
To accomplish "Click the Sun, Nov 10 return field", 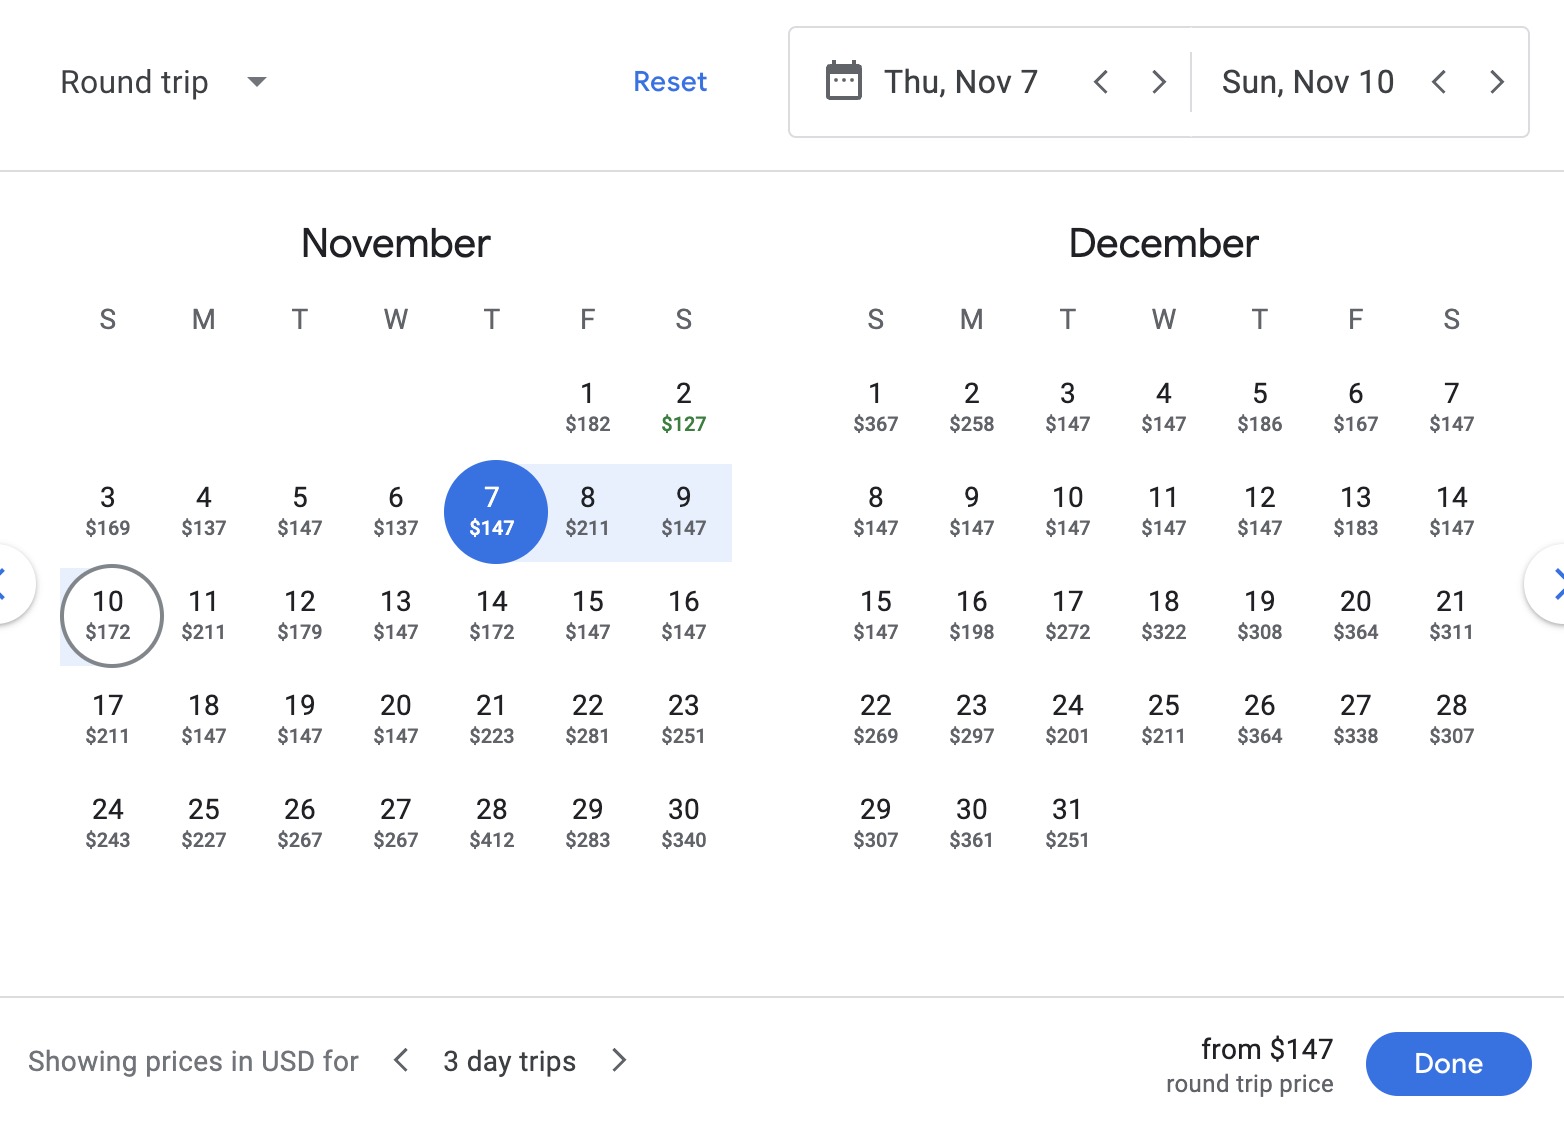I will (x=1307, y=82).
